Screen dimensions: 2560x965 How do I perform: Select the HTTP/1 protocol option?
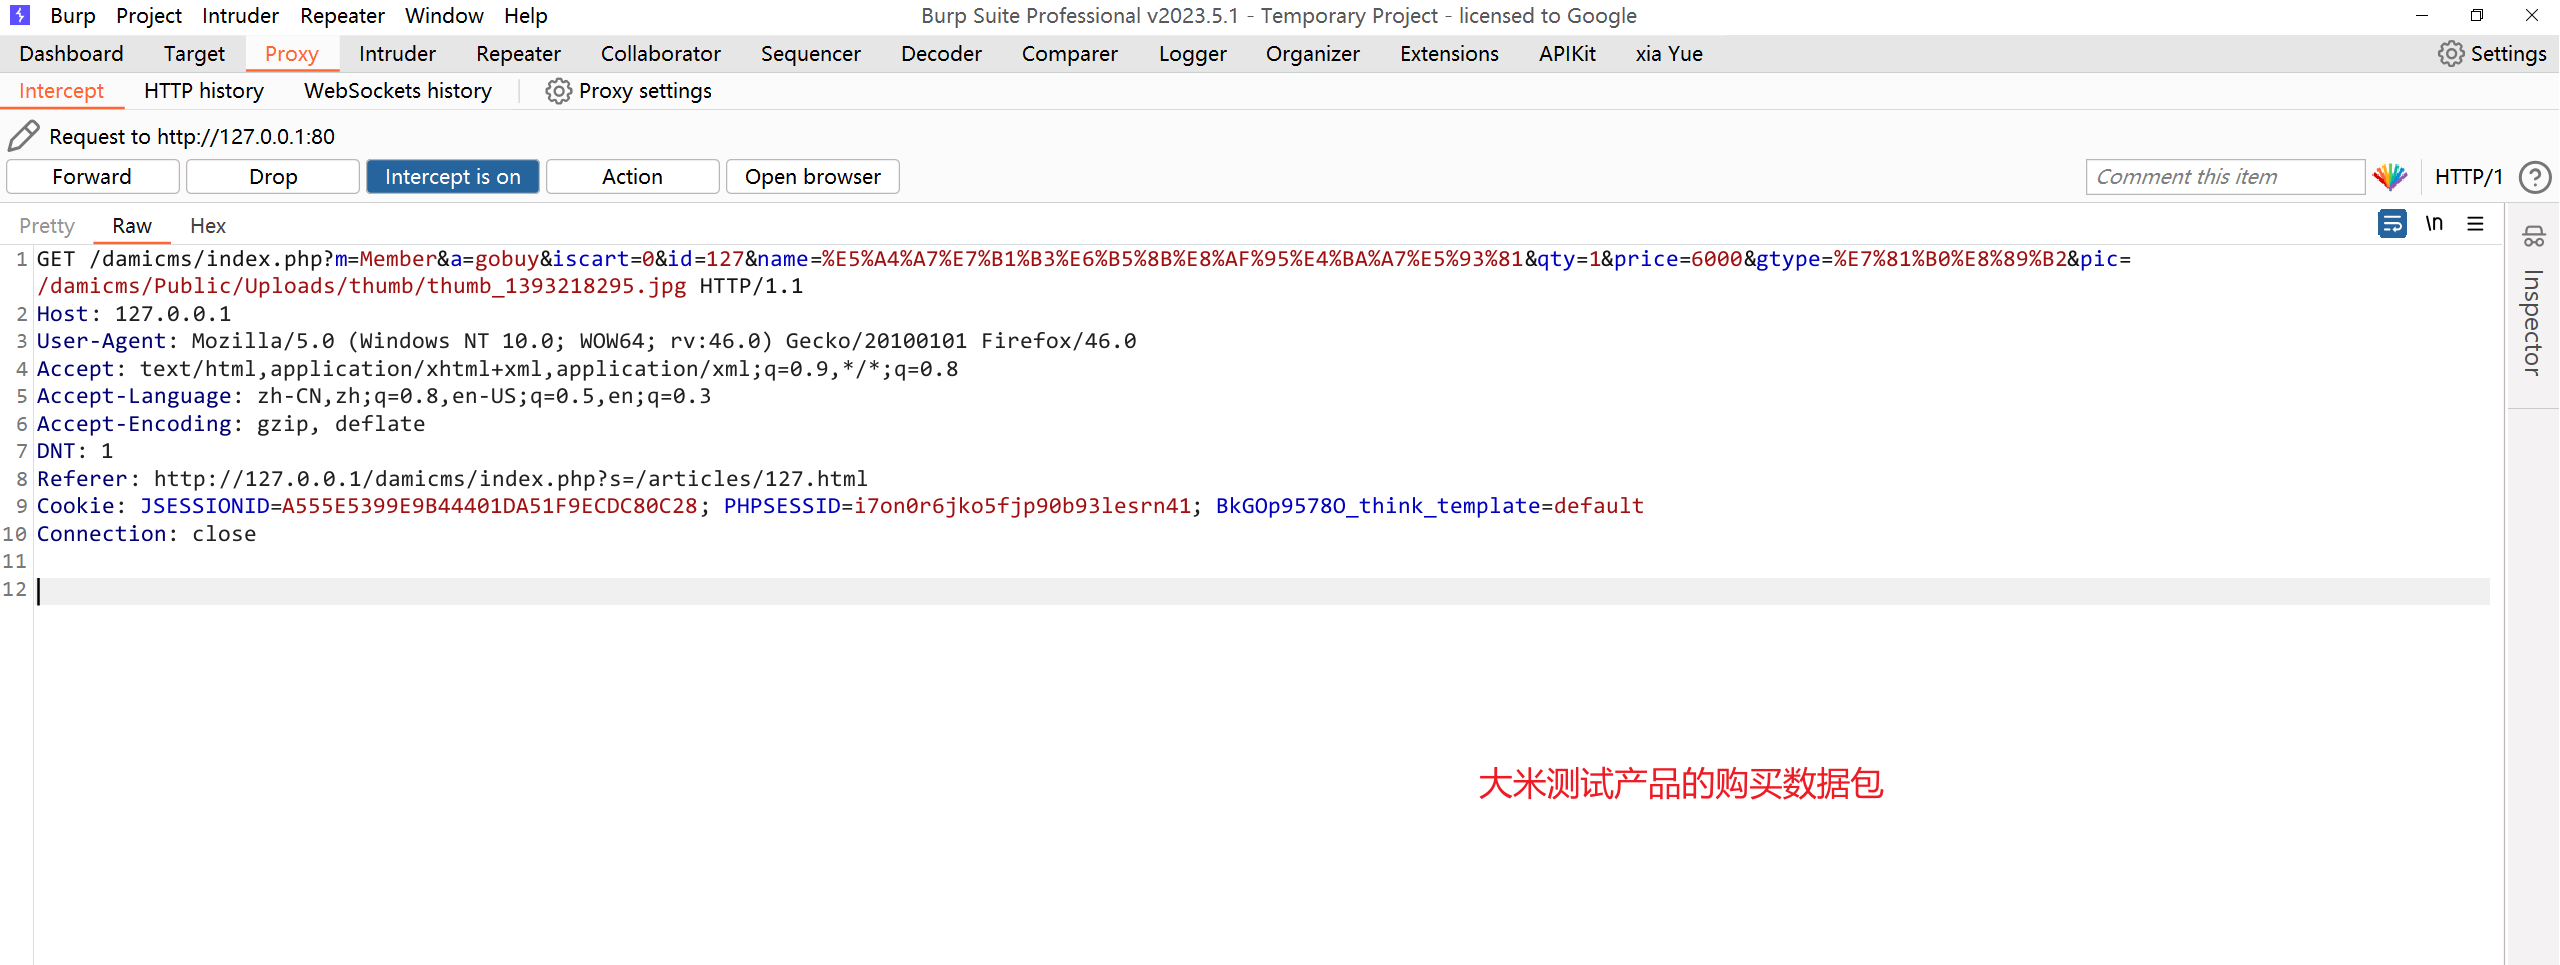point(2468,177)
